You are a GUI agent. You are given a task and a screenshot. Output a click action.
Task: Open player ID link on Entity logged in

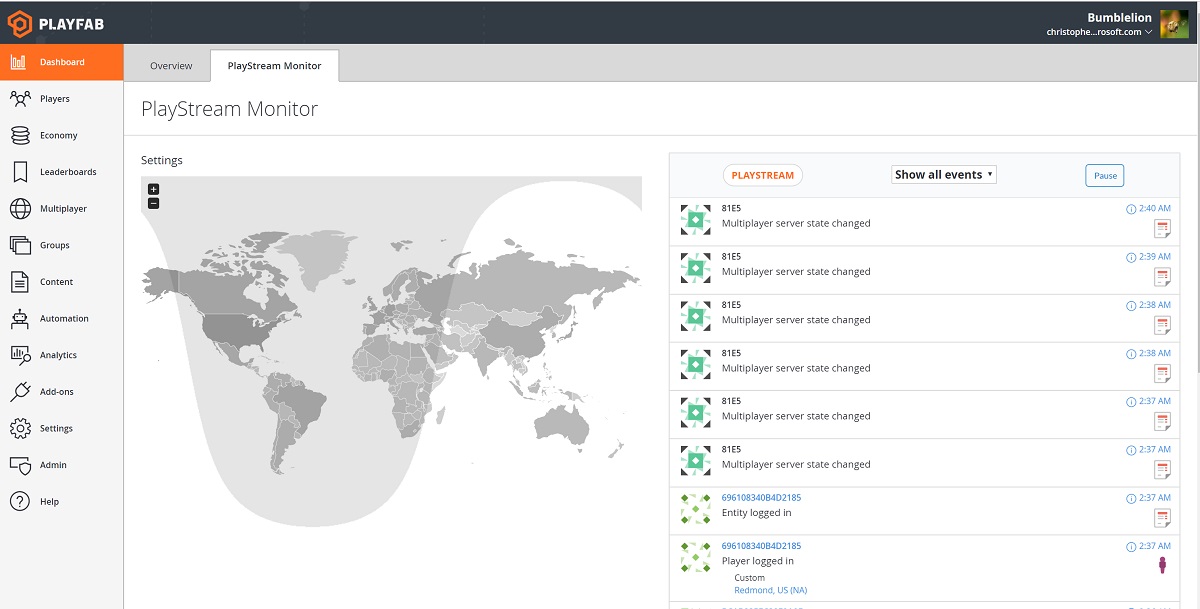pyautogui.click(x=761, y=497)
